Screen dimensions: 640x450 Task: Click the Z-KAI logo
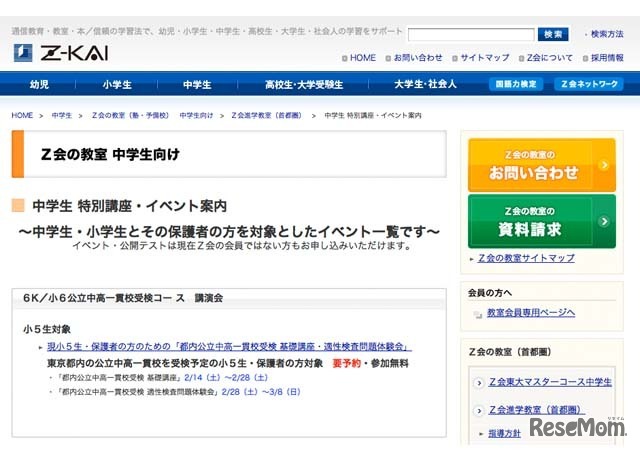(61, 53)
